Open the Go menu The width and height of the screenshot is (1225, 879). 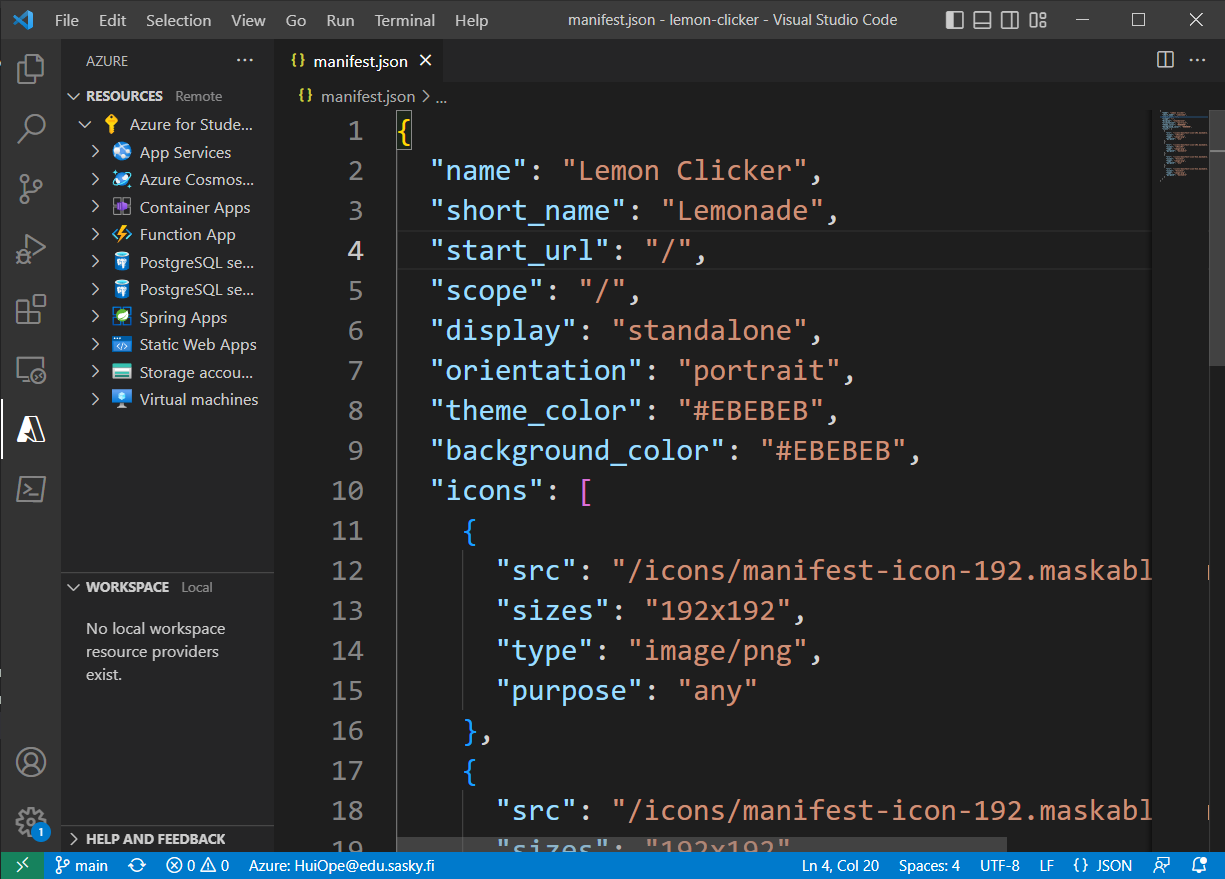[296, 20]
